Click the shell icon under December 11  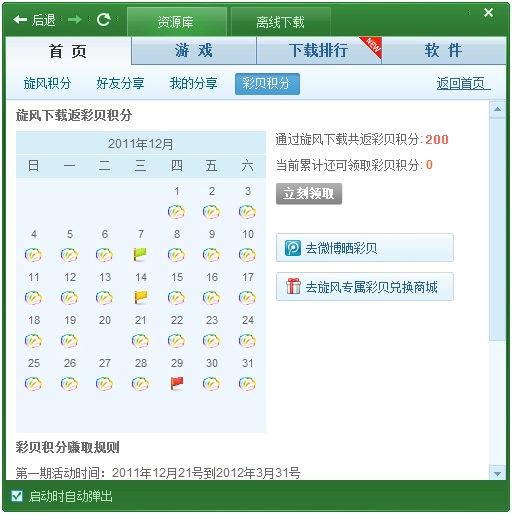[x=33, y=298]
